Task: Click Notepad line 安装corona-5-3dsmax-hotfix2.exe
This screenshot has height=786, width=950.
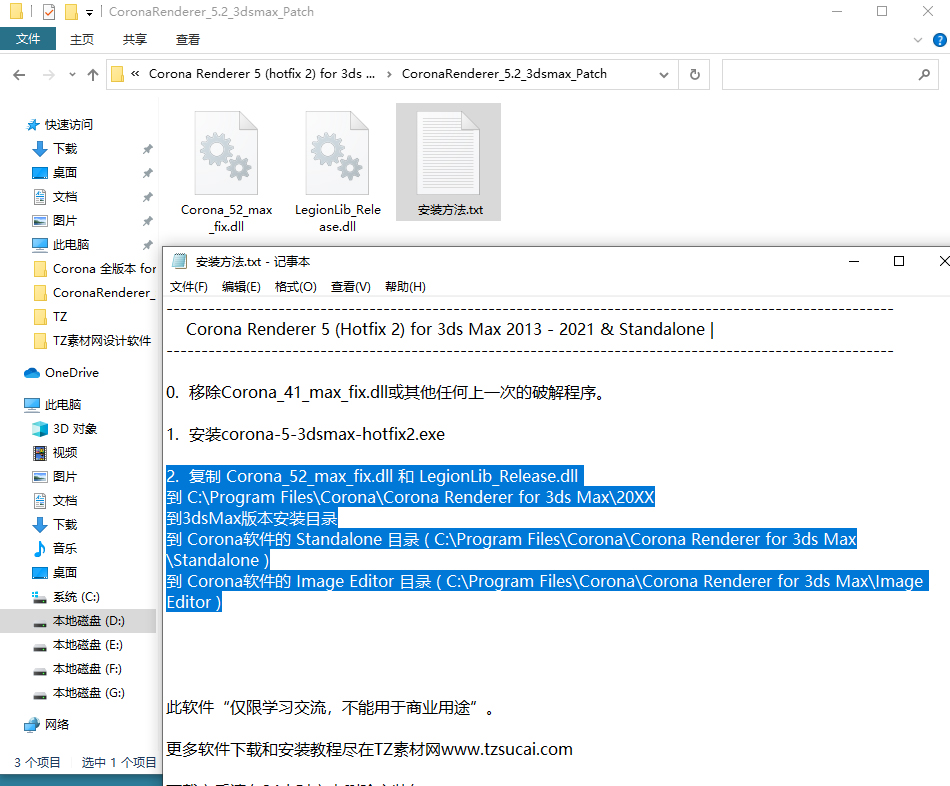Action: point(305,435)
